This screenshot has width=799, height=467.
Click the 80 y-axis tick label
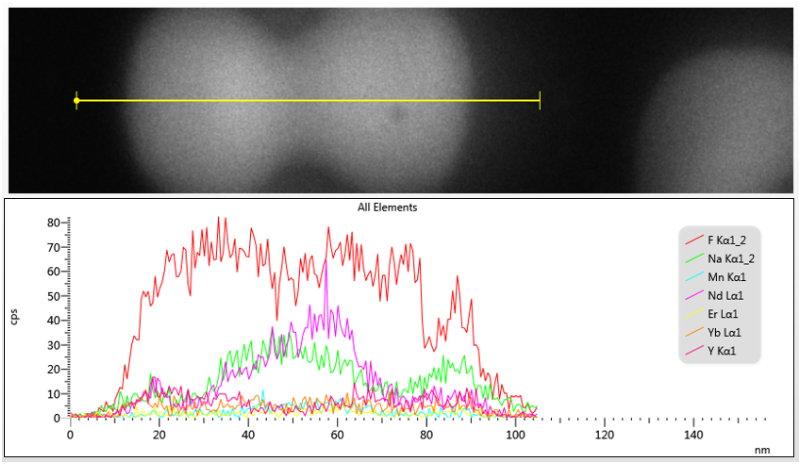point(51,222)
